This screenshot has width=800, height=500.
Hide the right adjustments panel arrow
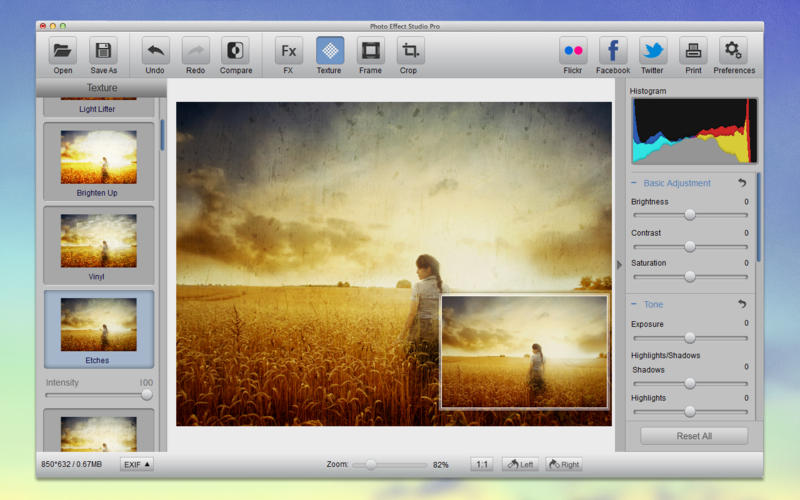tap(619, 264)
